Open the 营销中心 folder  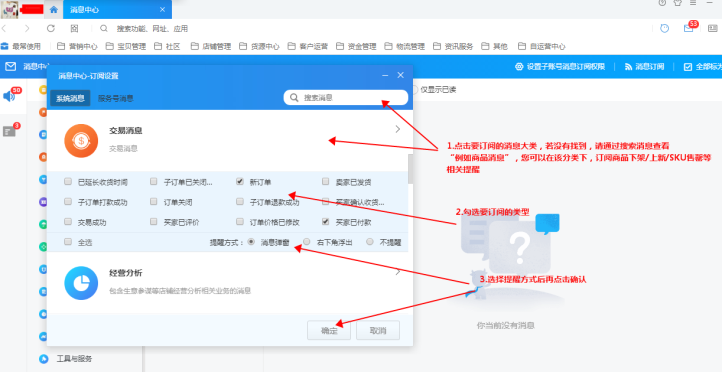click(77, 46)
